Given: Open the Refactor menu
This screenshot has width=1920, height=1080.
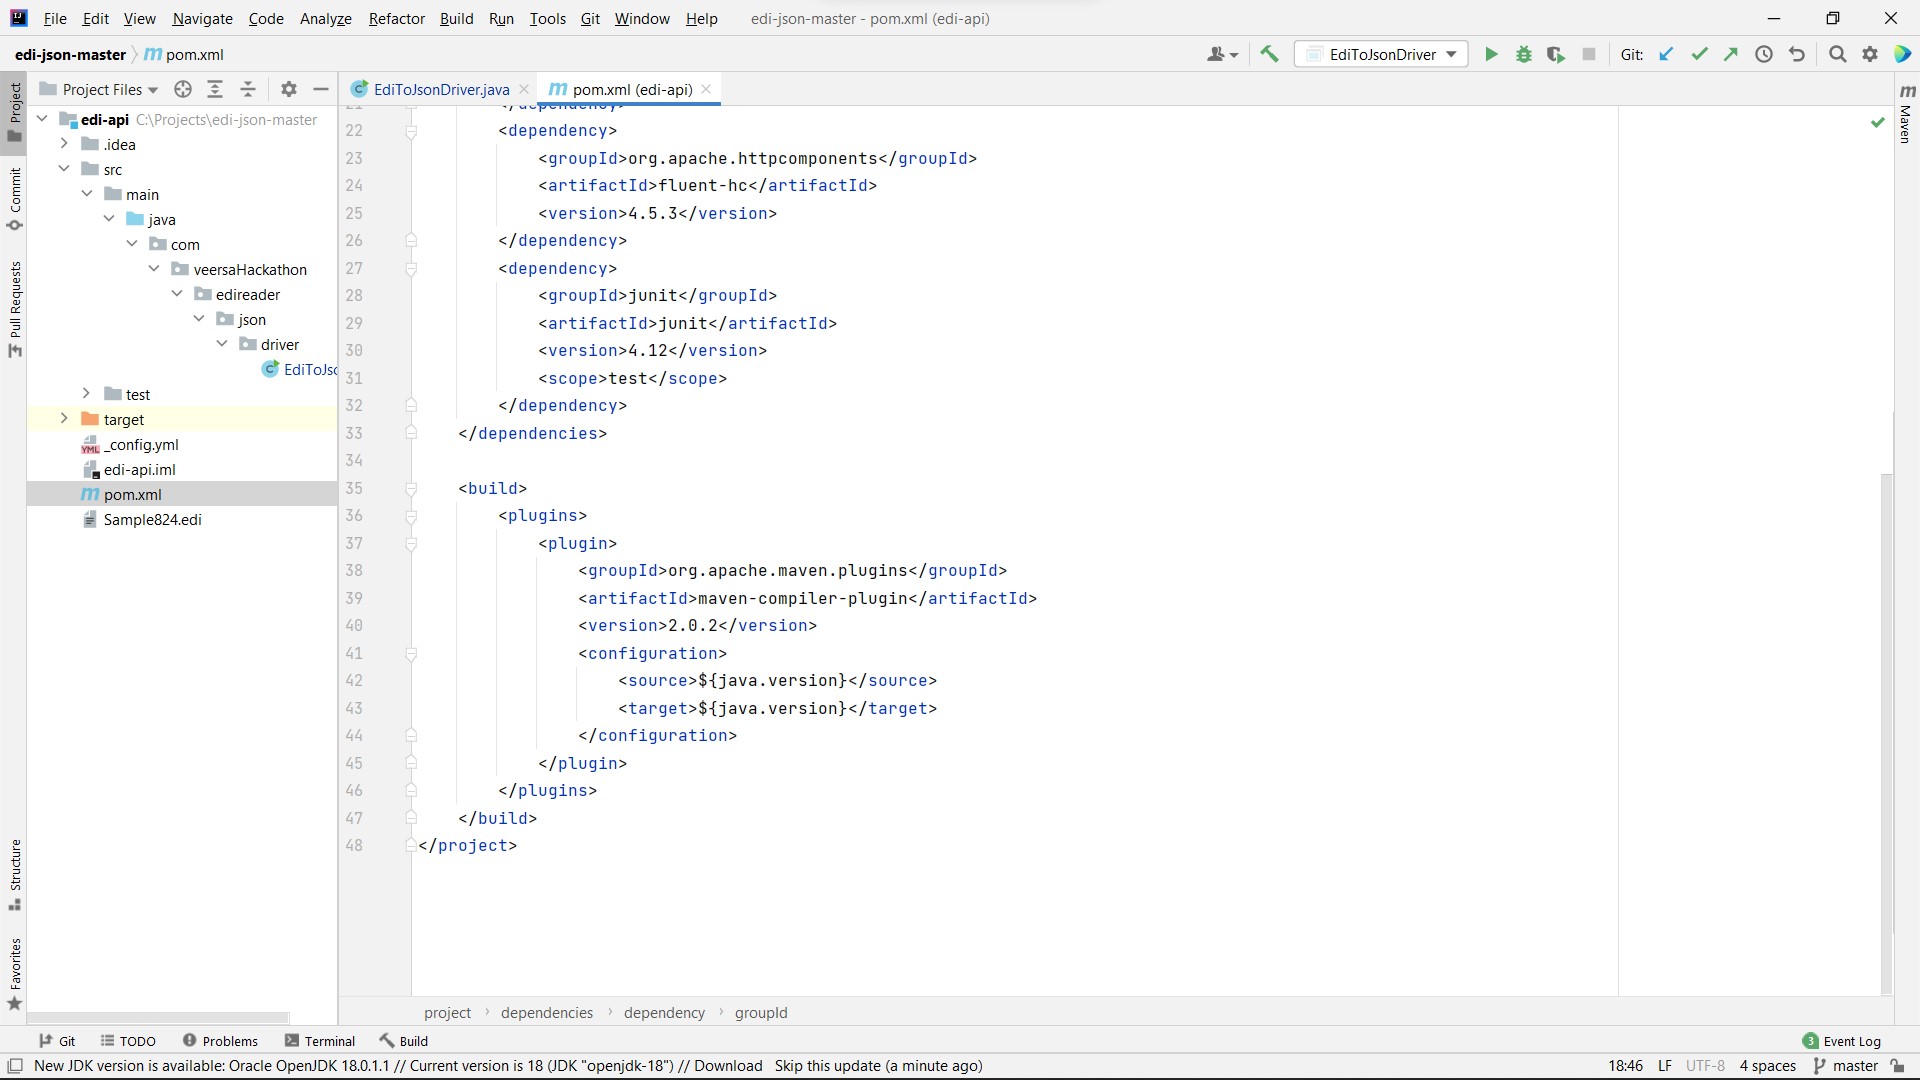Looking at the screenshot, I should tap(396, 18).
